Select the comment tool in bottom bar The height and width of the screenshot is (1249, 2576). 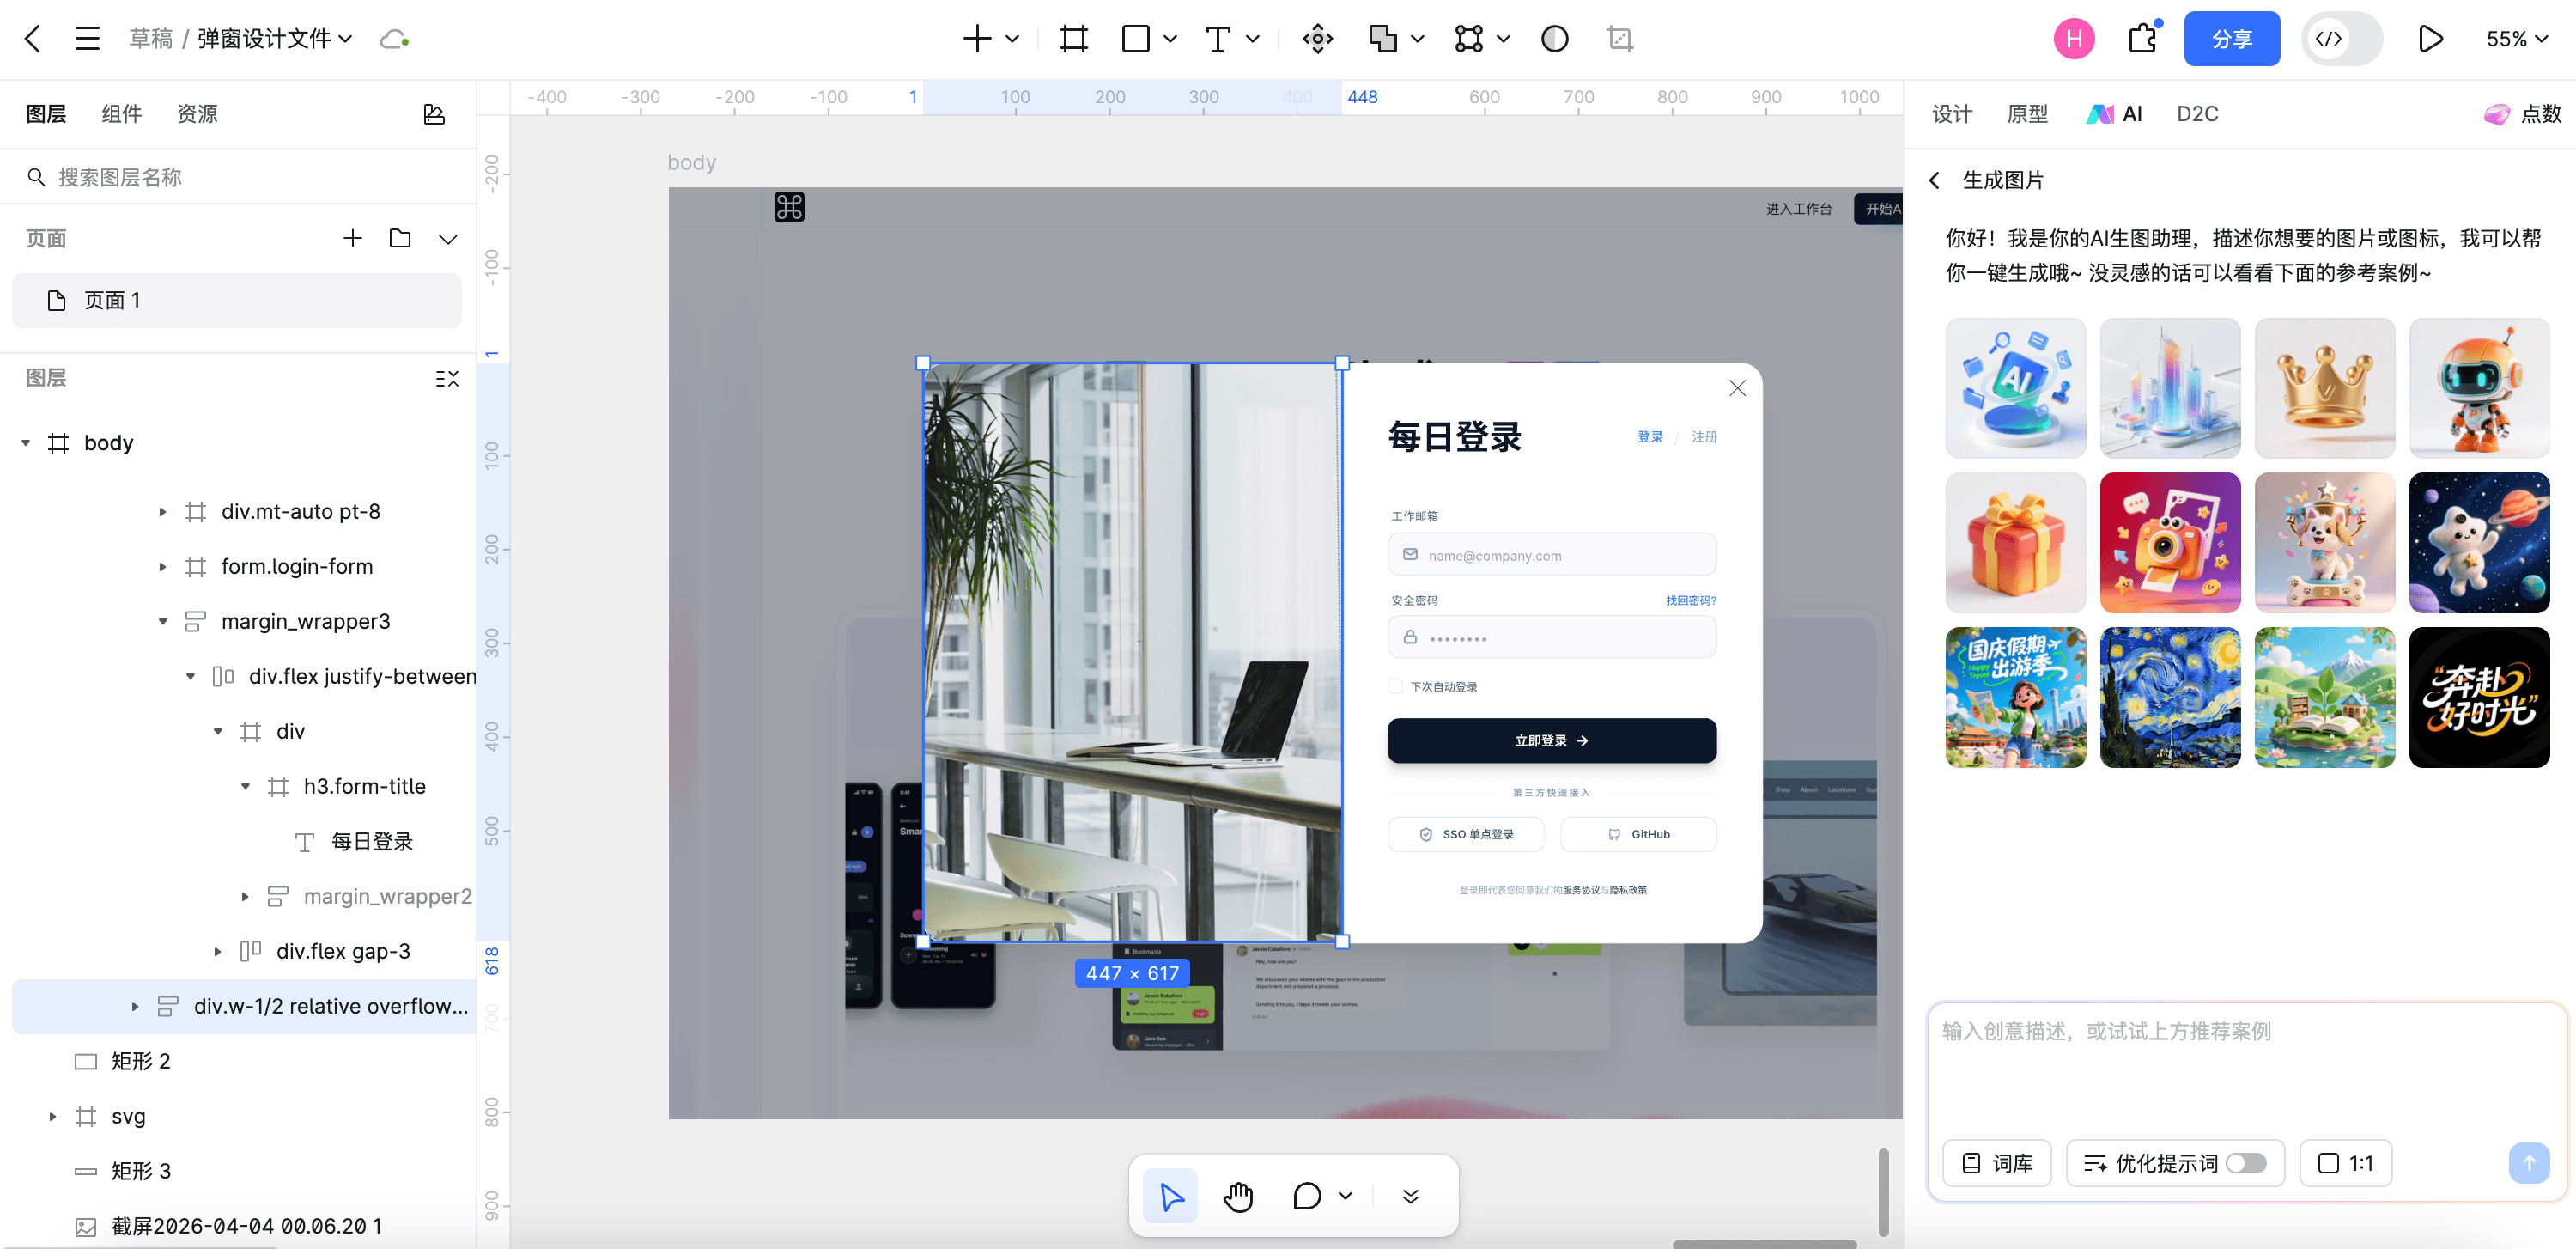(1306, 1196)
